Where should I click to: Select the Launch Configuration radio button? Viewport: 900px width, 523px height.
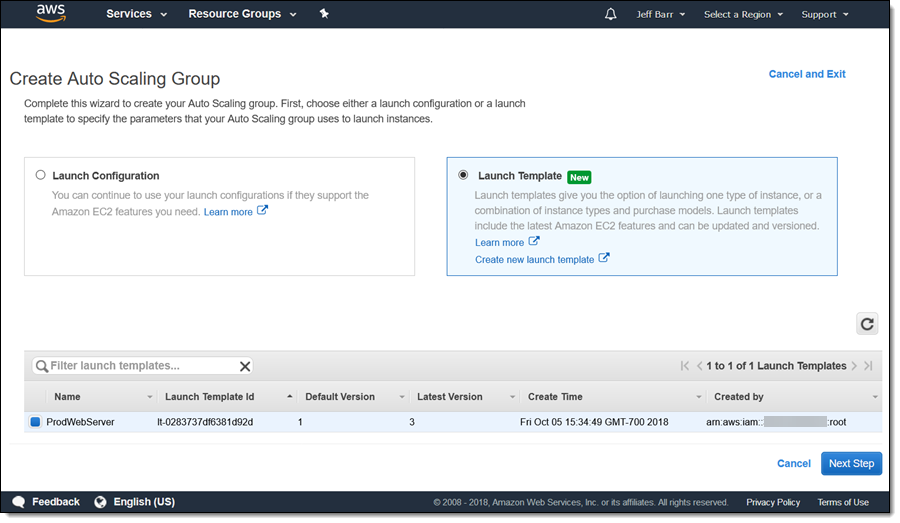click(x=40, y=175)
